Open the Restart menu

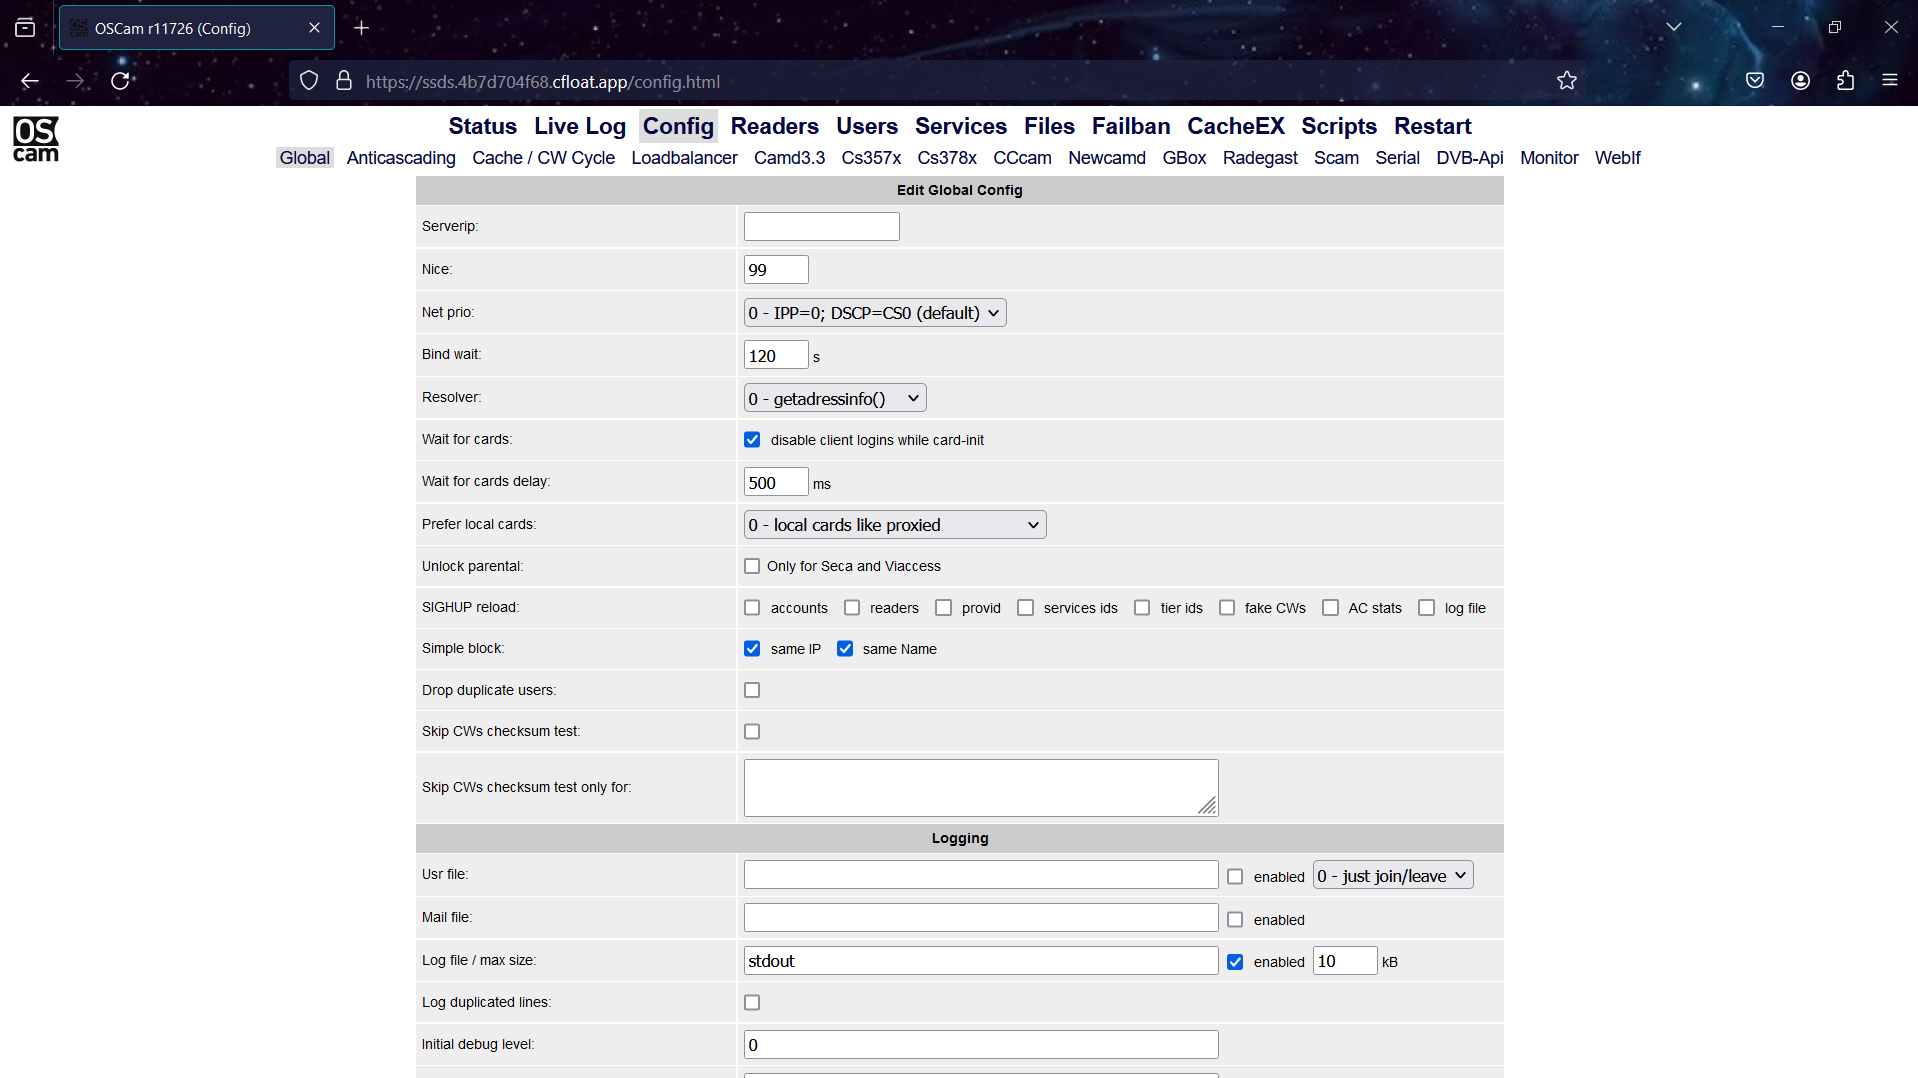[1433, 126]
